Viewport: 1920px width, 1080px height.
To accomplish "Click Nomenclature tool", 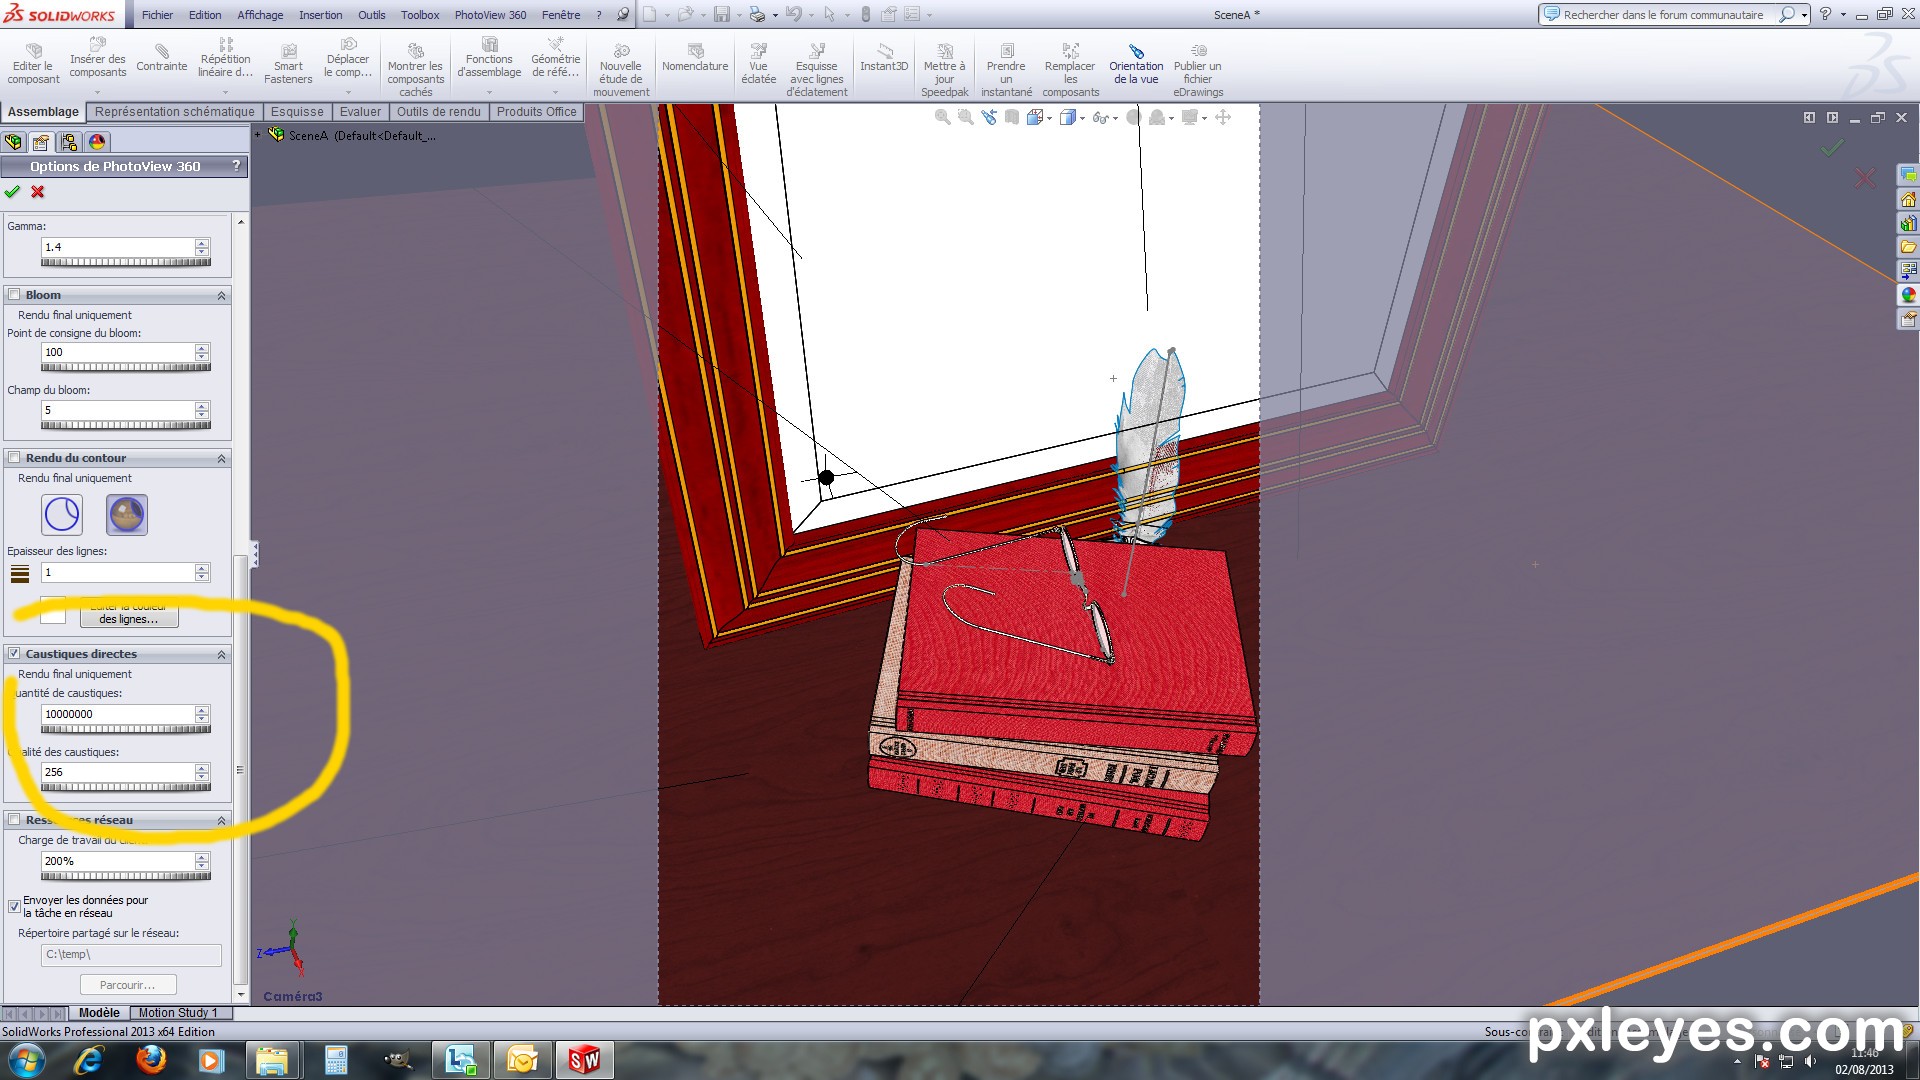I will pyautogui.click(x=695, y=58).
